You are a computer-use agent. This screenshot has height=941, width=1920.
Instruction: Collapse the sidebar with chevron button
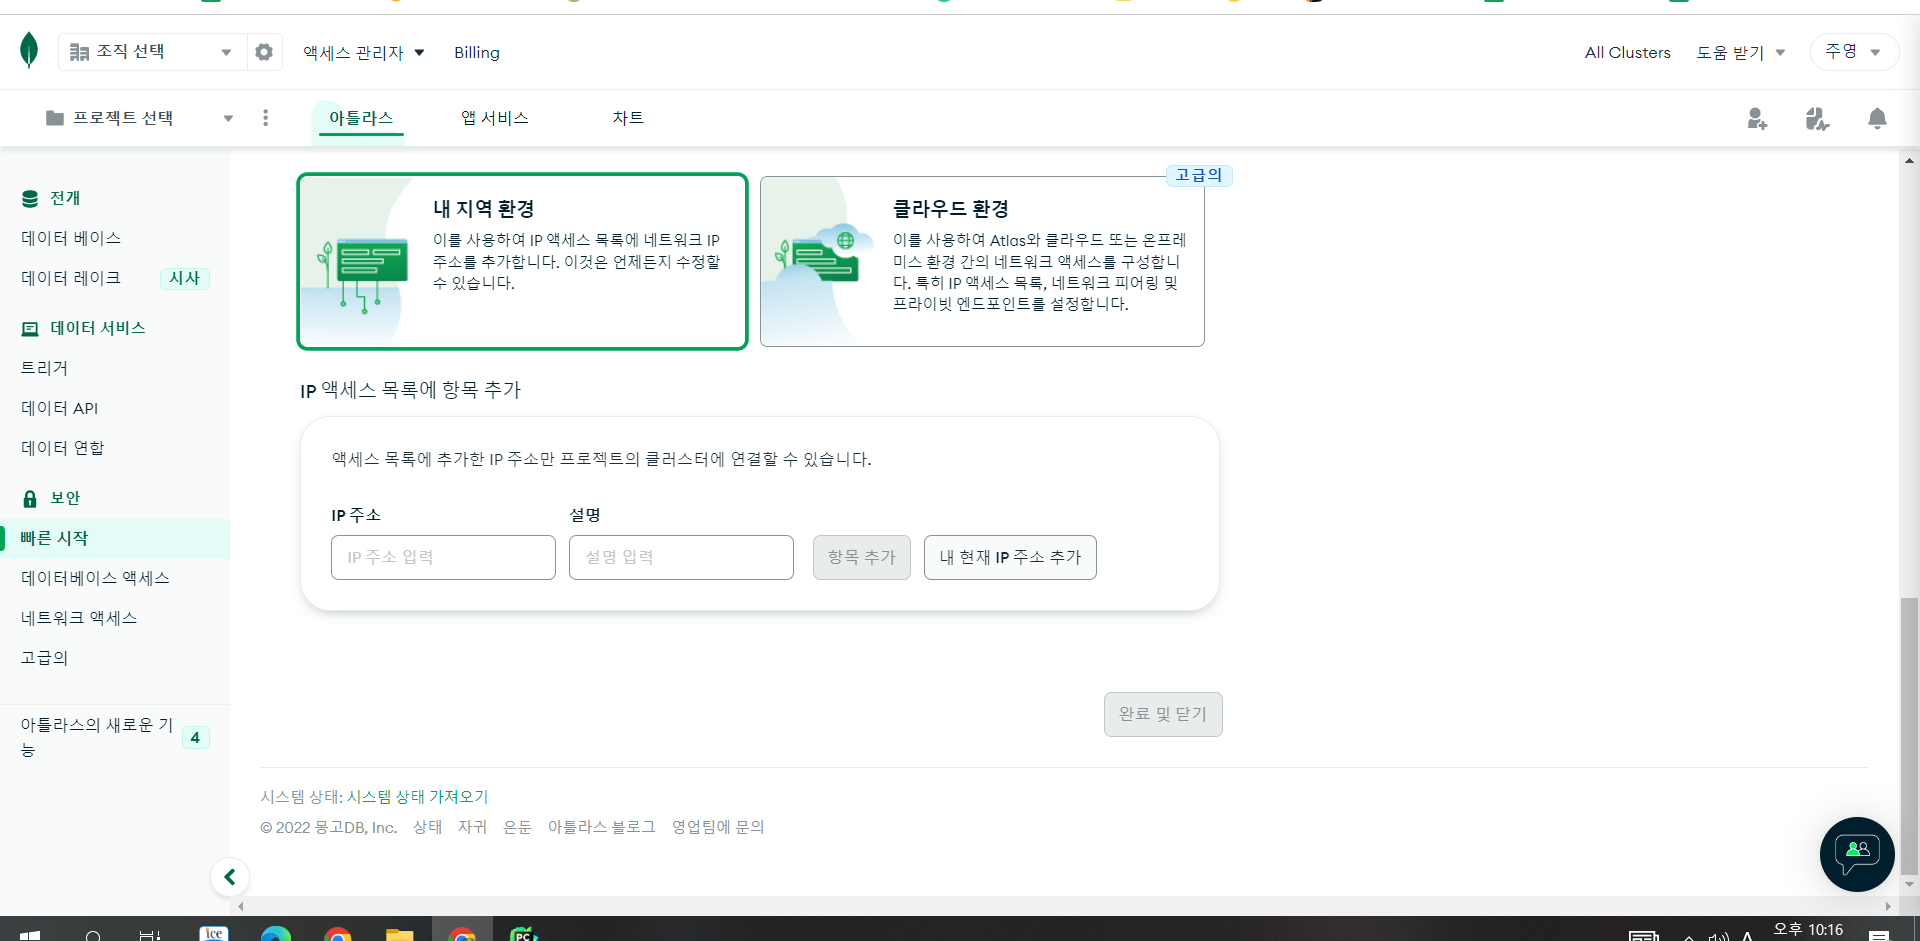[230, 877]
